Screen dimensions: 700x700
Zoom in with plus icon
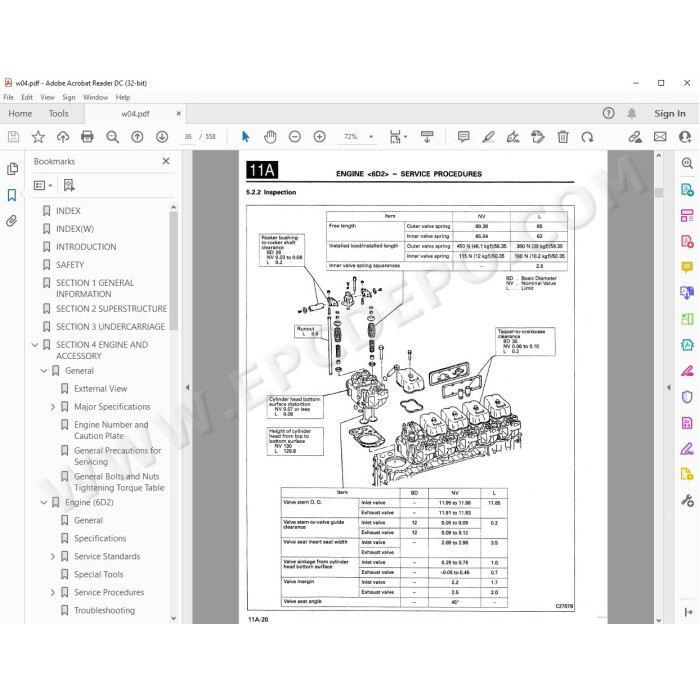pyautogui.click(x=320, y=137)
